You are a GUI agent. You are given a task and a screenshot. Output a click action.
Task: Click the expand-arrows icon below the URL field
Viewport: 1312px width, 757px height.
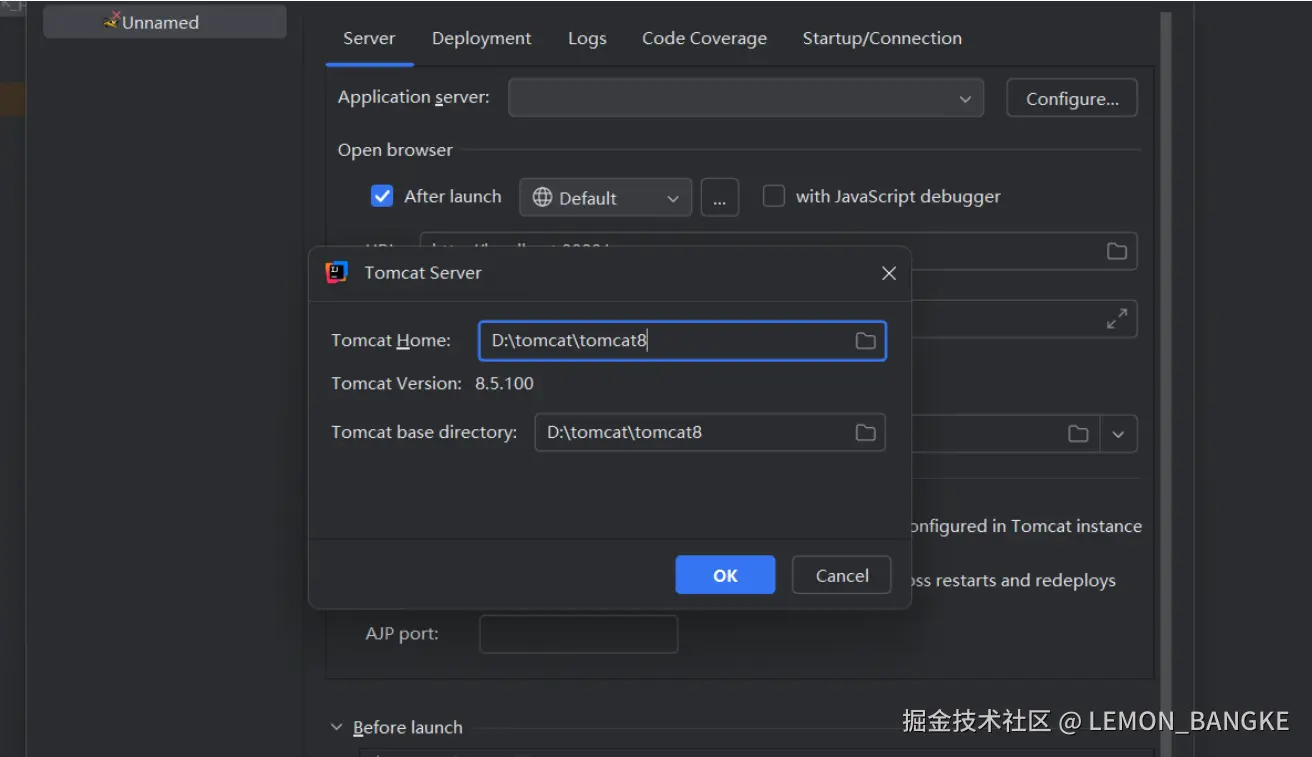[1117, 319]
